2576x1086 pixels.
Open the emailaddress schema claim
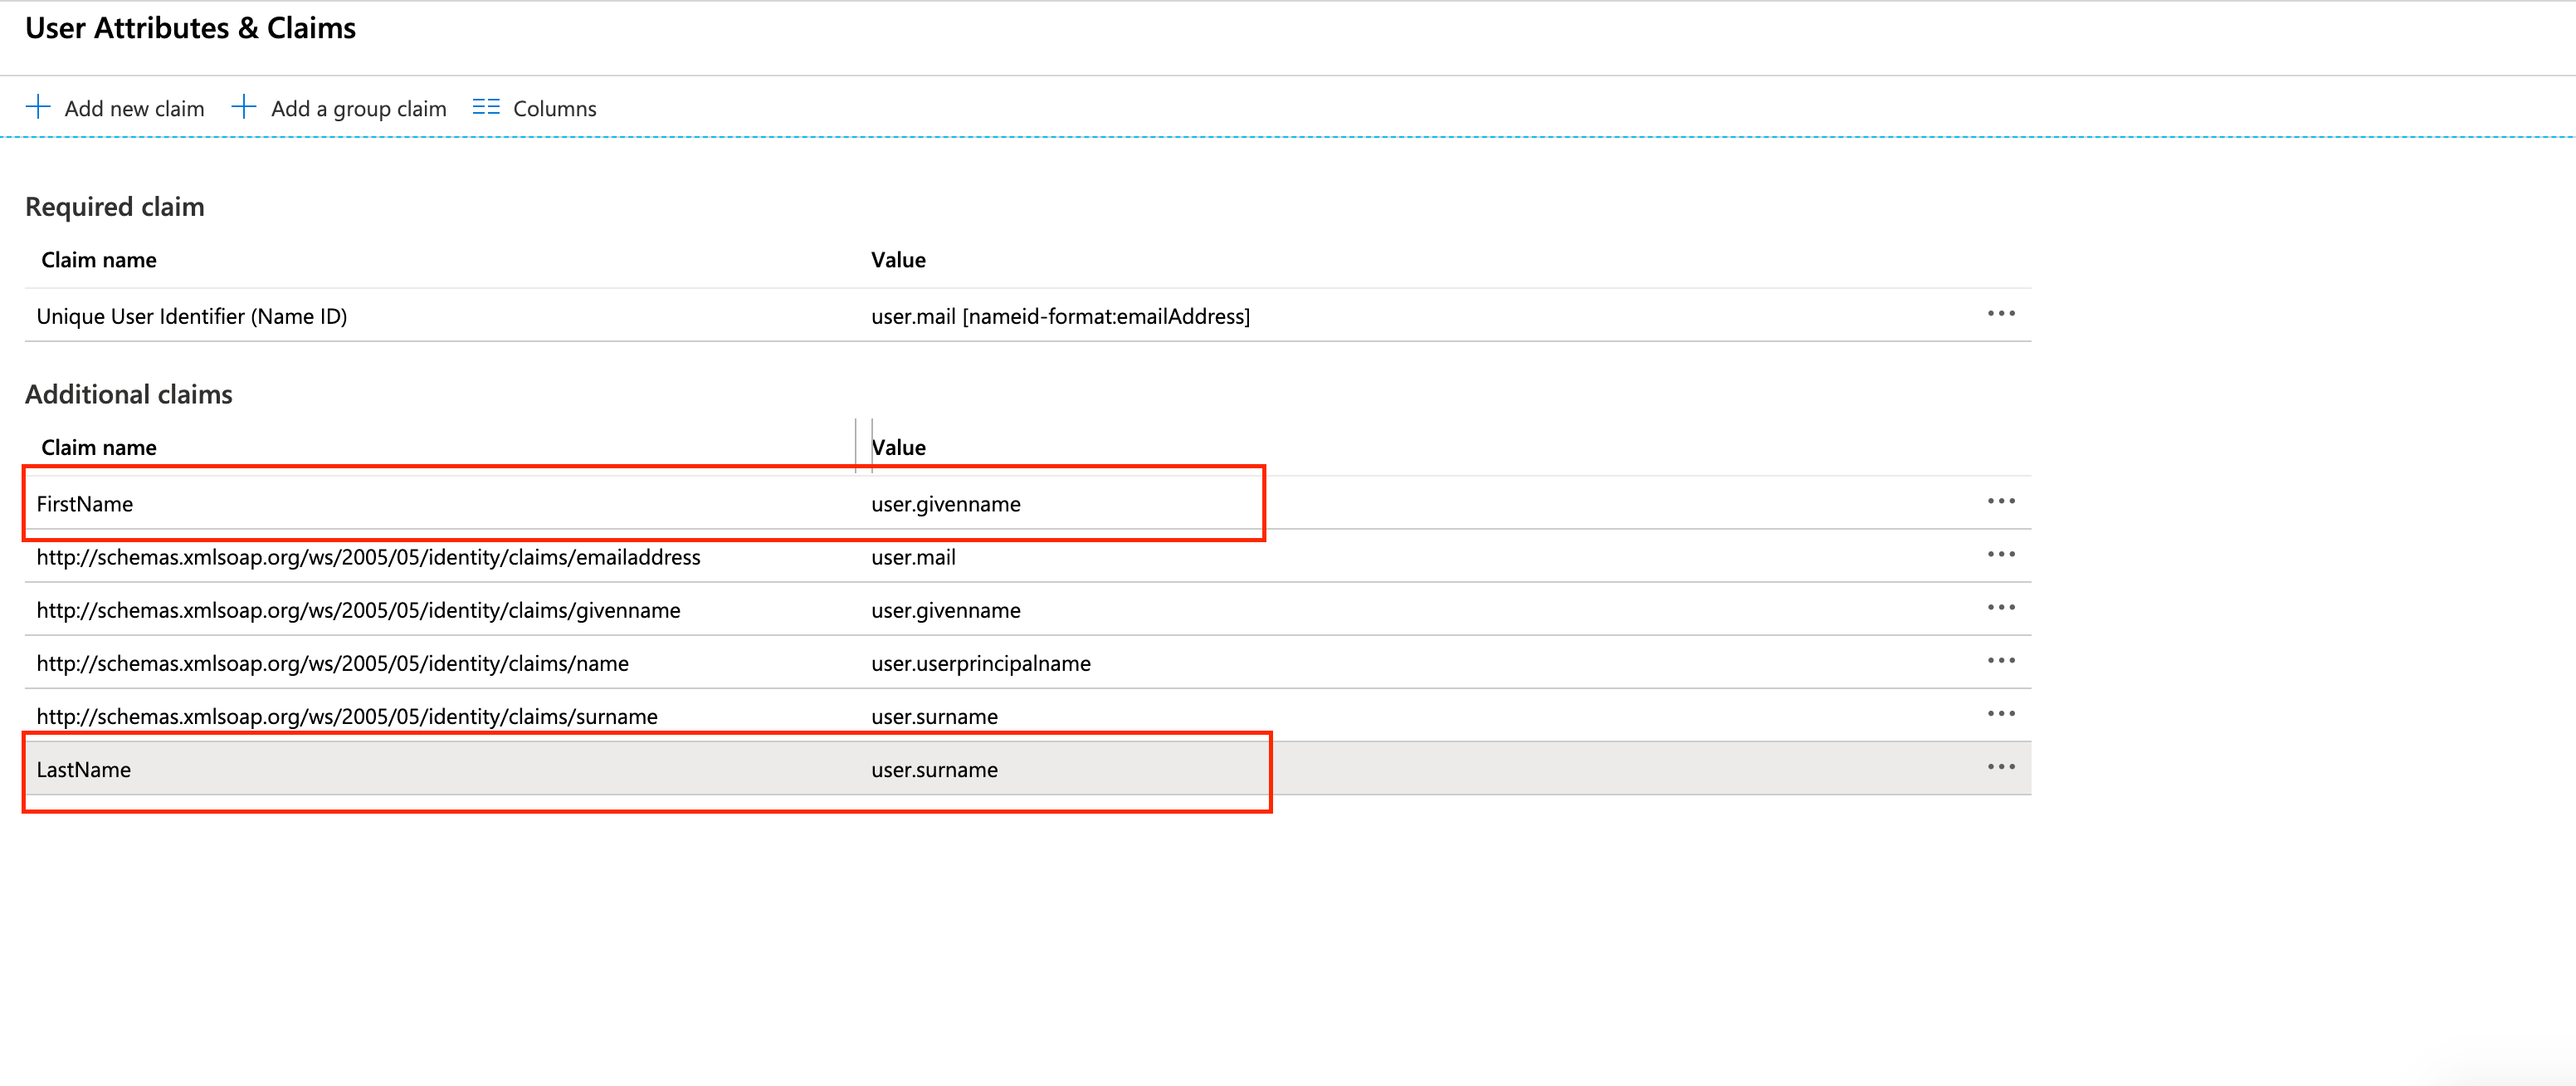[368, 557]
